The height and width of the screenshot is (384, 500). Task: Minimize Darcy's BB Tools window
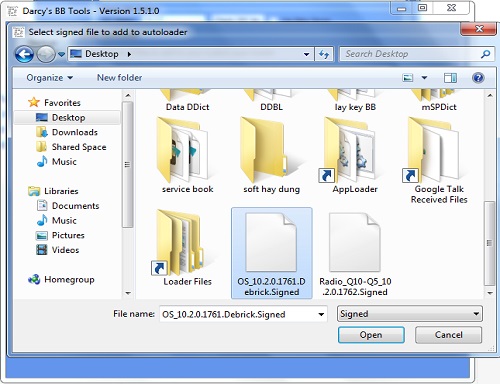[x=402, y=8]
